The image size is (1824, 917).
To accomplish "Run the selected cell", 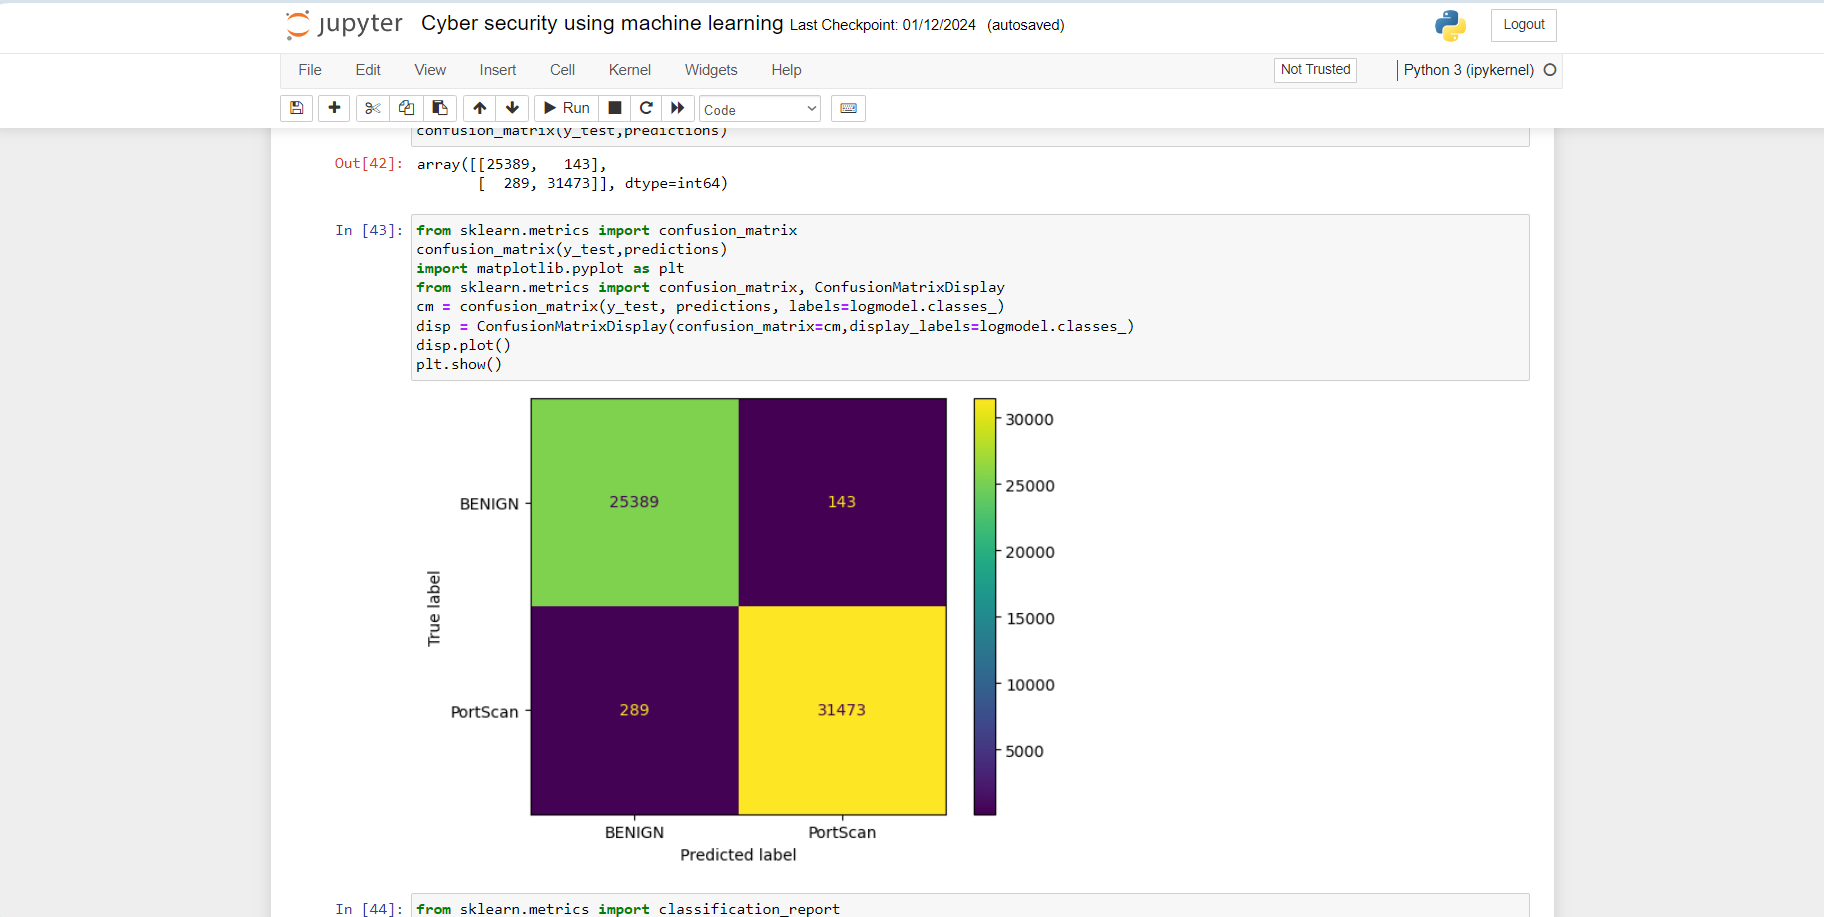I will pos(566,108).
